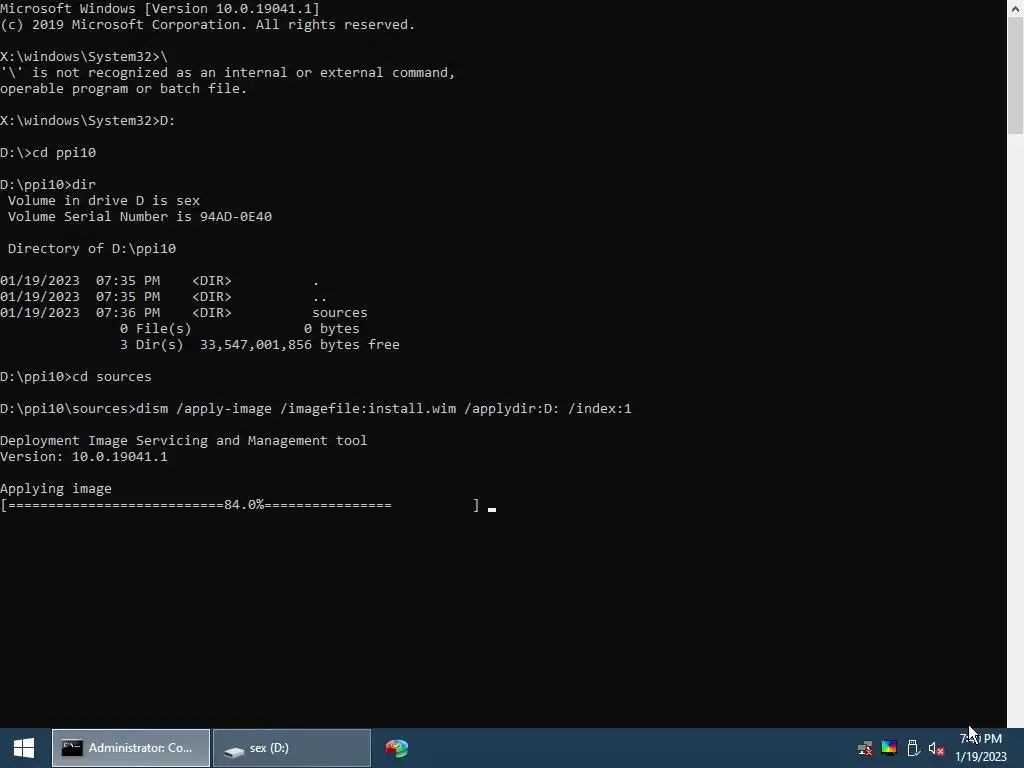
Task: Open the colorful display tray icon
Action: pyautogui.click(x=889, y=748)
